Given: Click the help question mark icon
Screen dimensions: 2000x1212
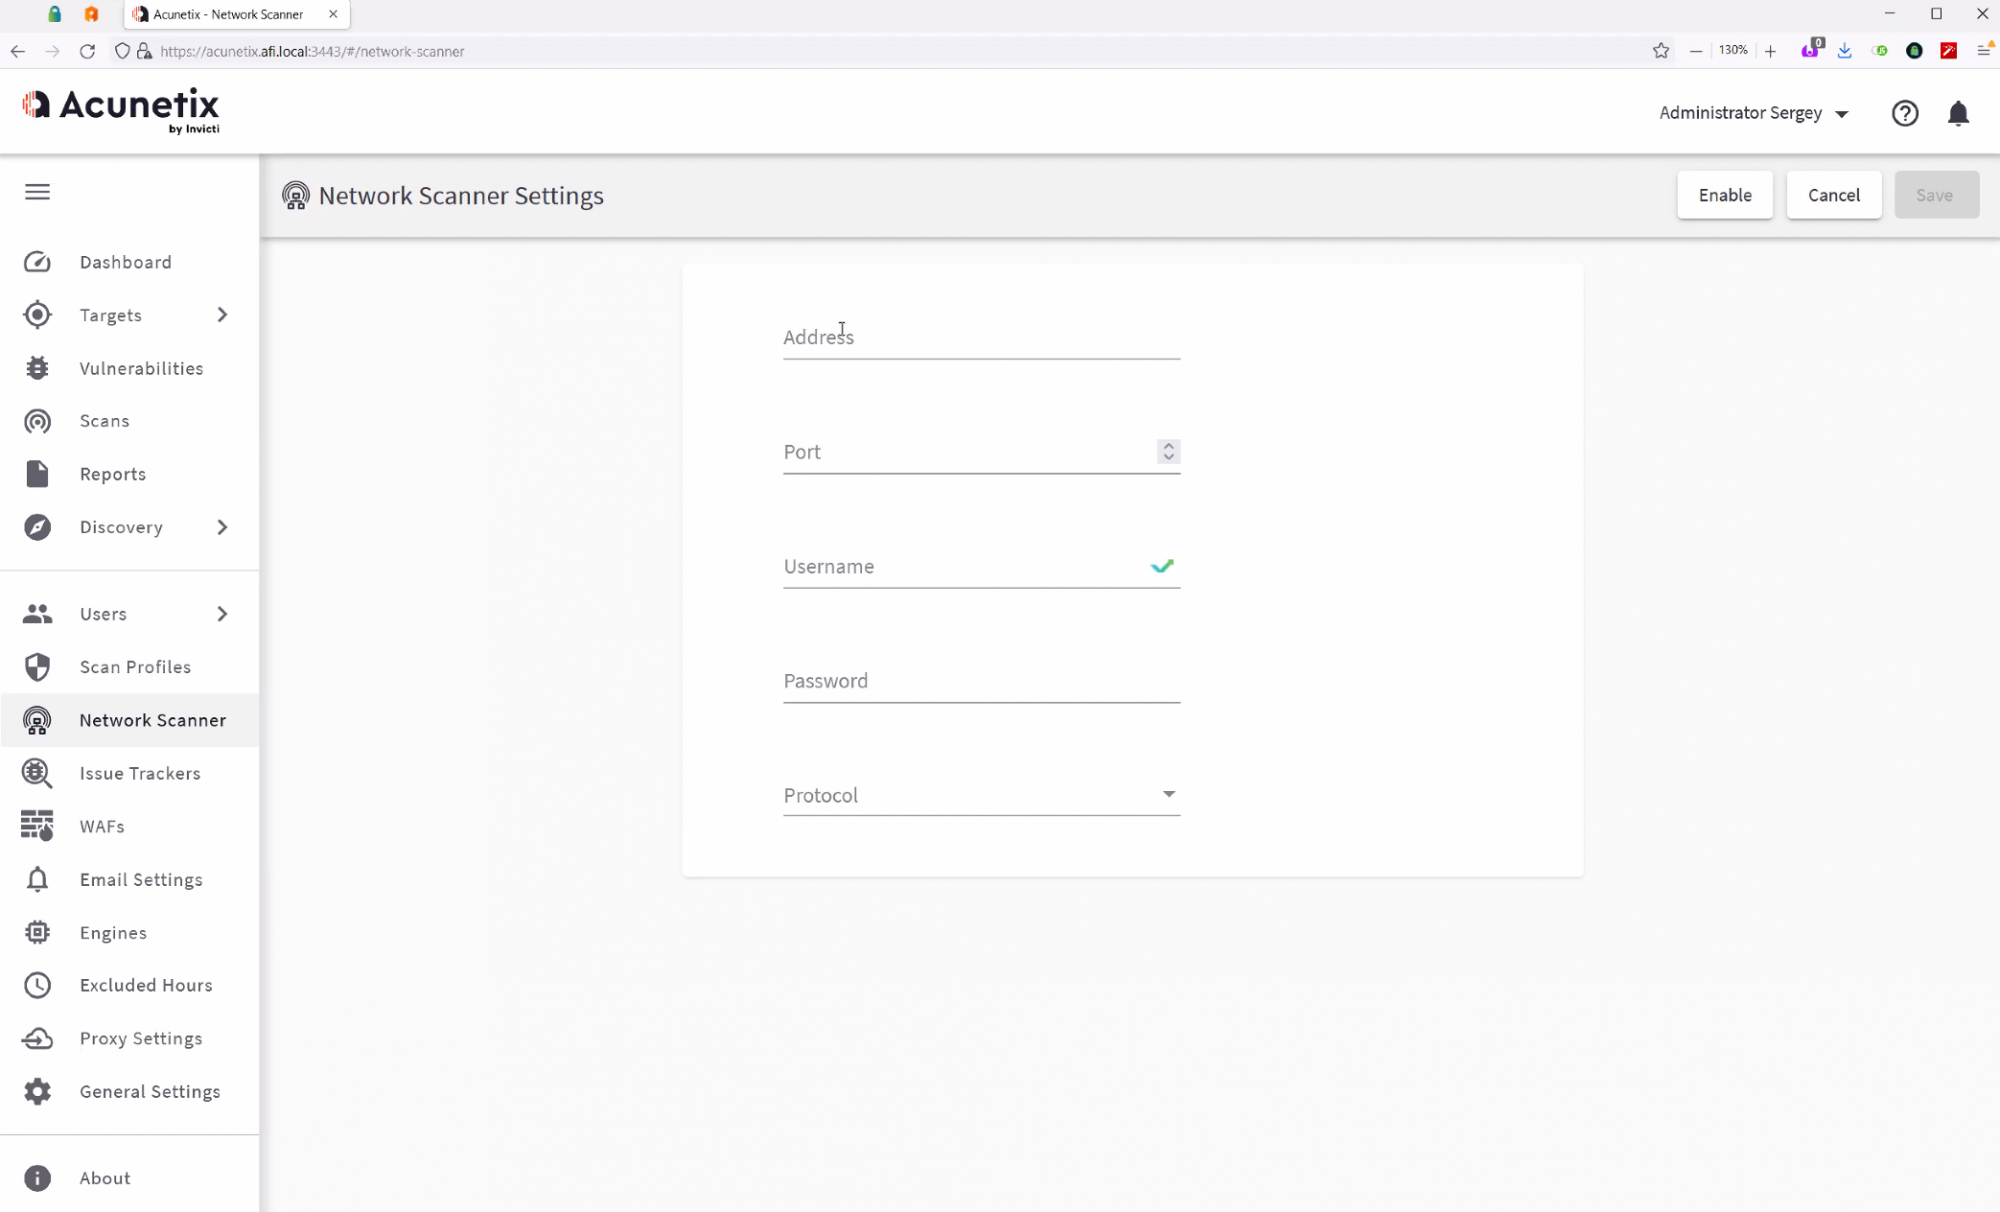Looking at the screenshot, I should pos(1904,114).
